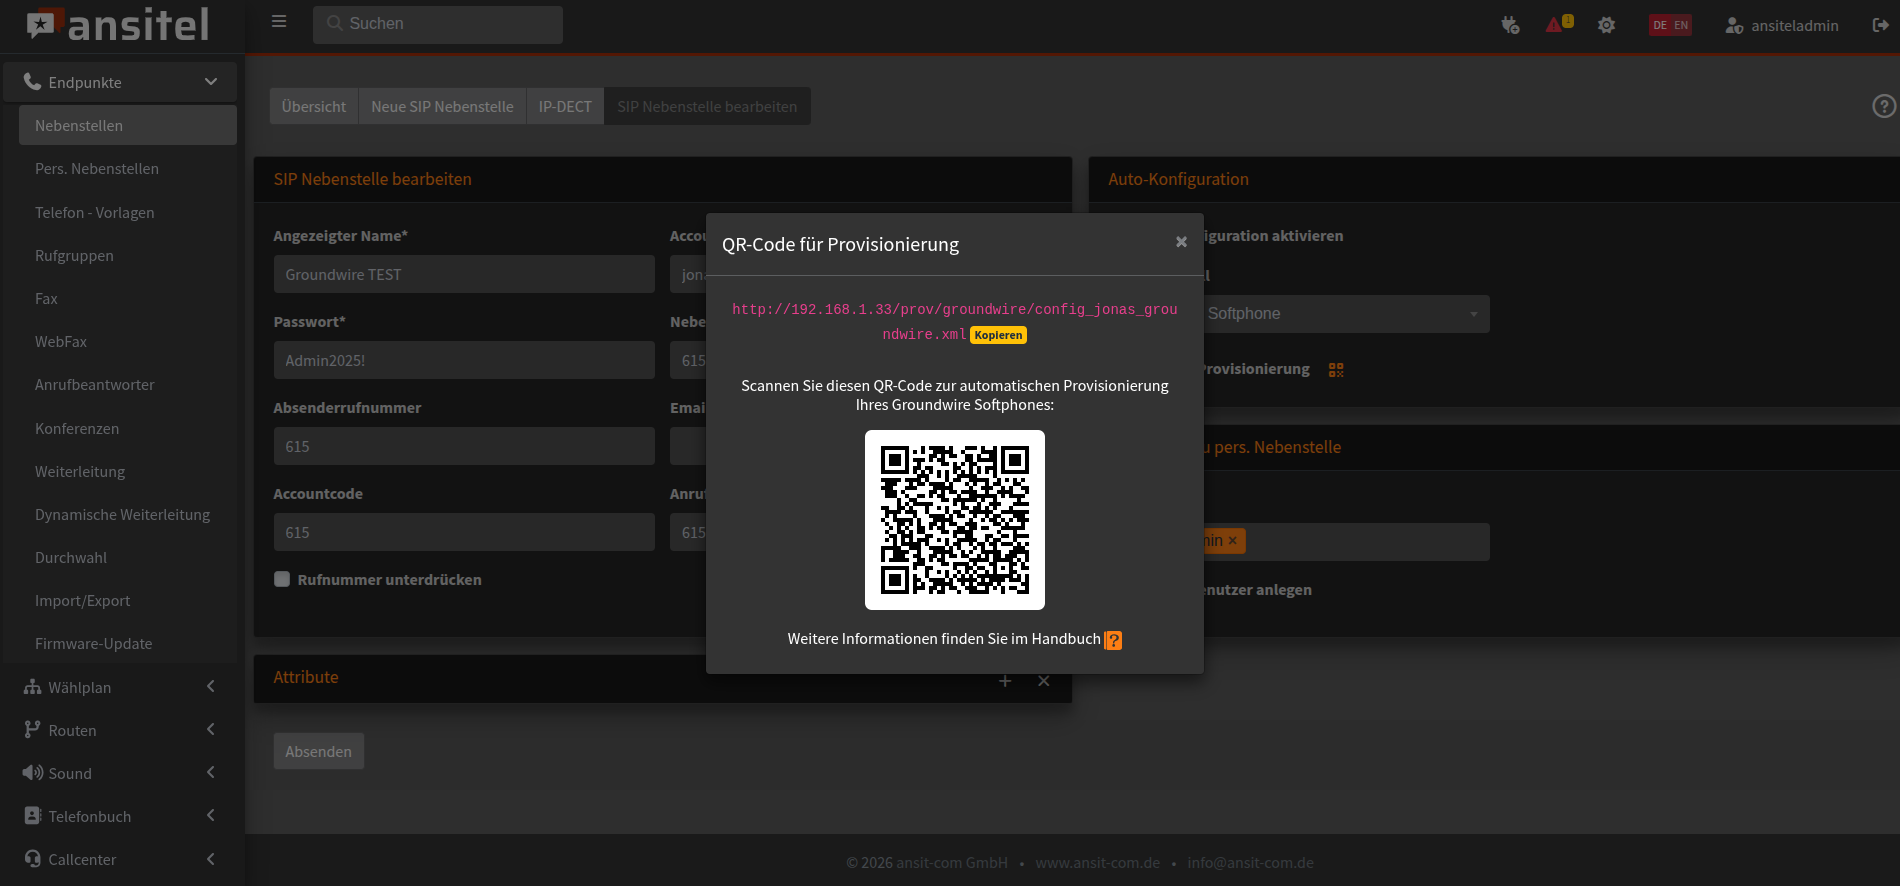Open Nebenstellen in the sidebar

tap(128, 125)
